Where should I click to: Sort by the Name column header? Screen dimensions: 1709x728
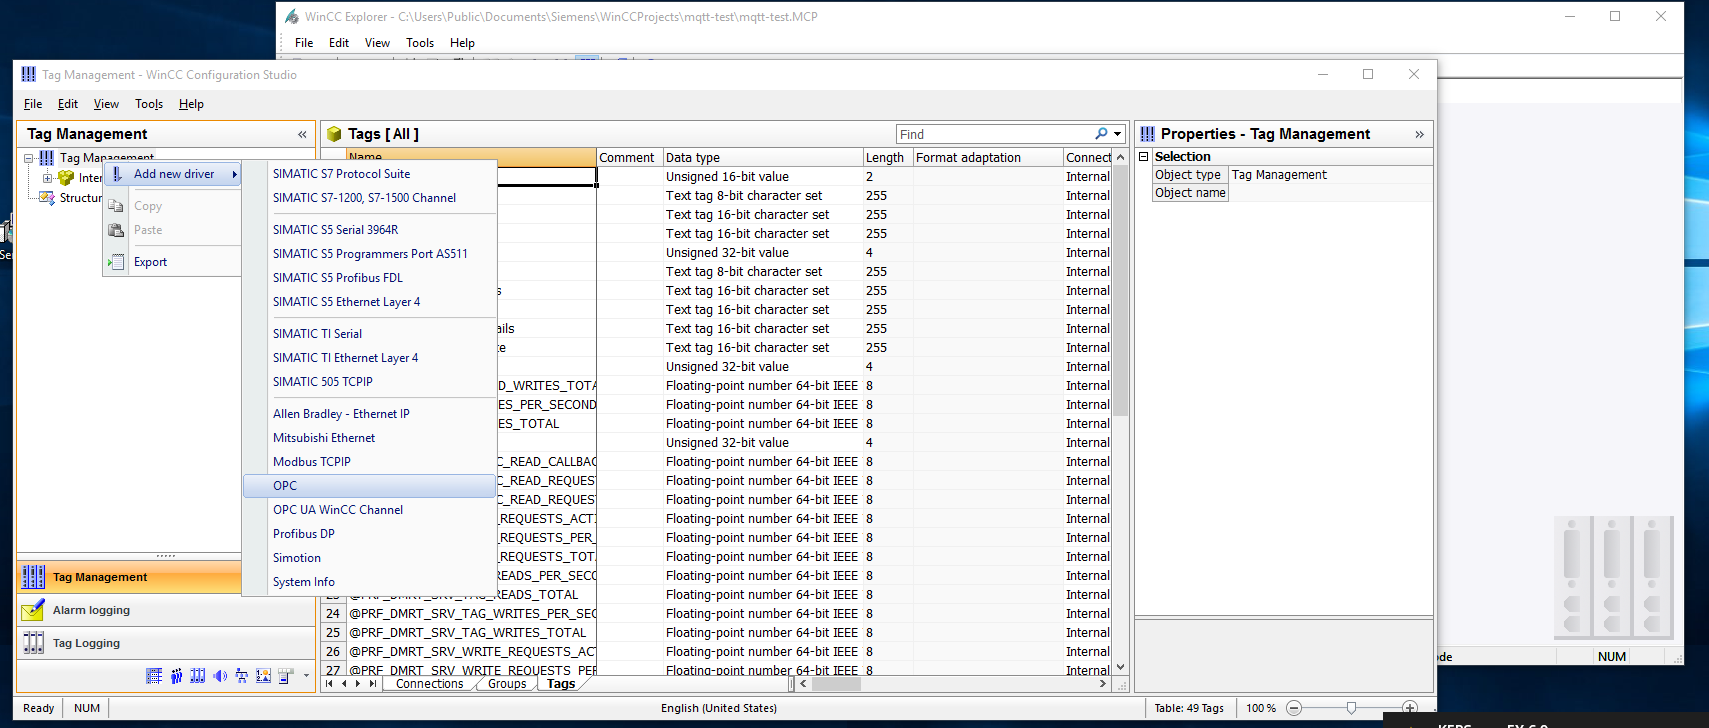(x=471, y=157)
